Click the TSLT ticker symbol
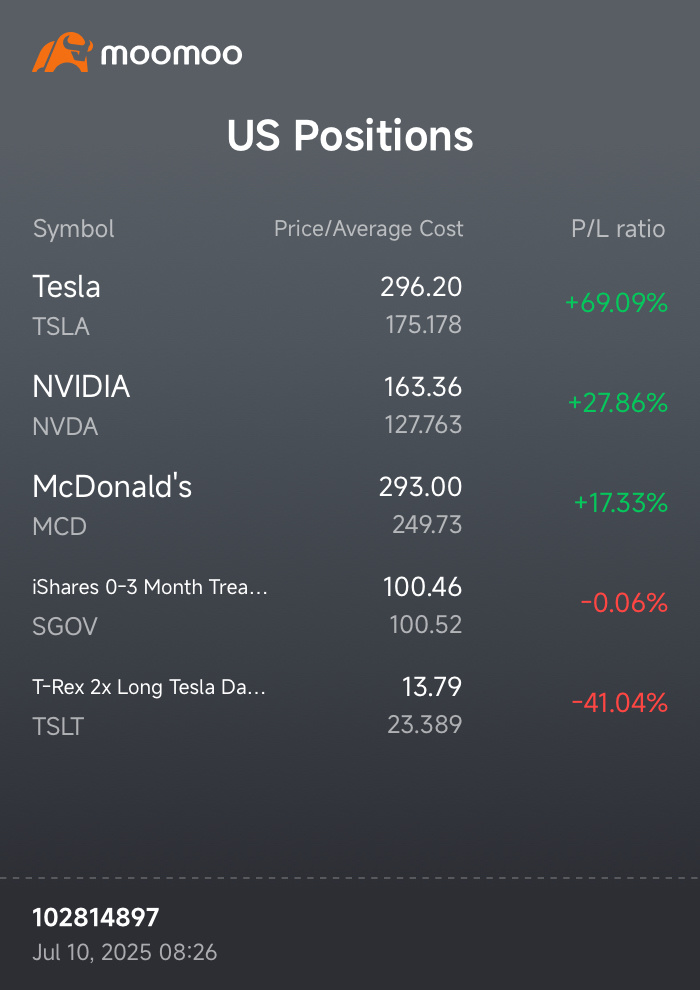 [57, 727]
